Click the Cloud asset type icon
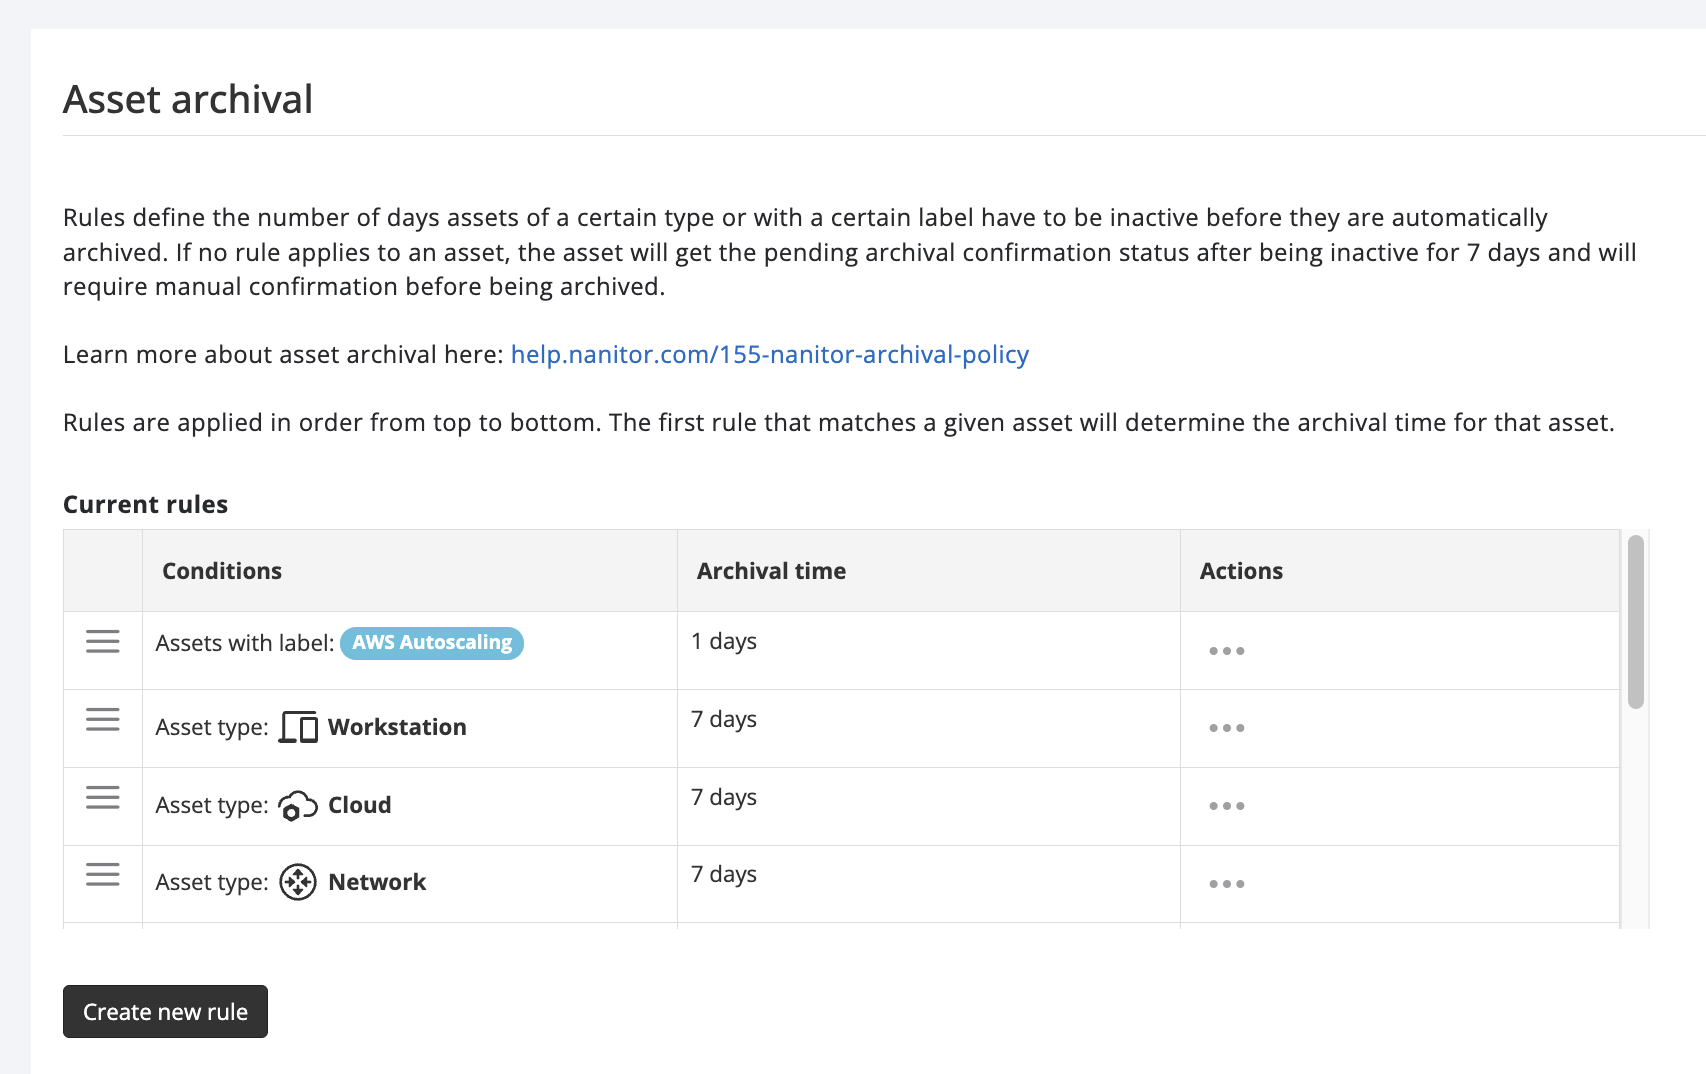Viewport: 1706px width, 1074px height. tap(298, 805)
